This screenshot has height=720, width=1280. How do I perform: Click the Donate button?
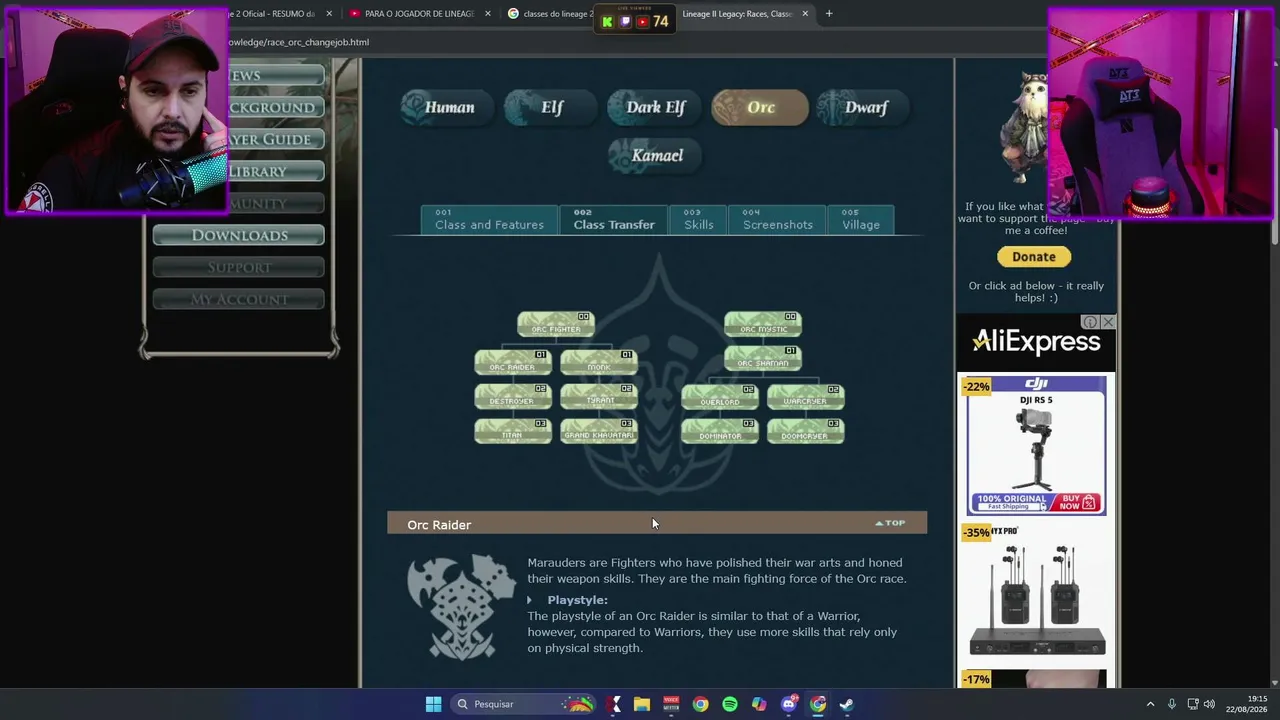coord(1034,257)
